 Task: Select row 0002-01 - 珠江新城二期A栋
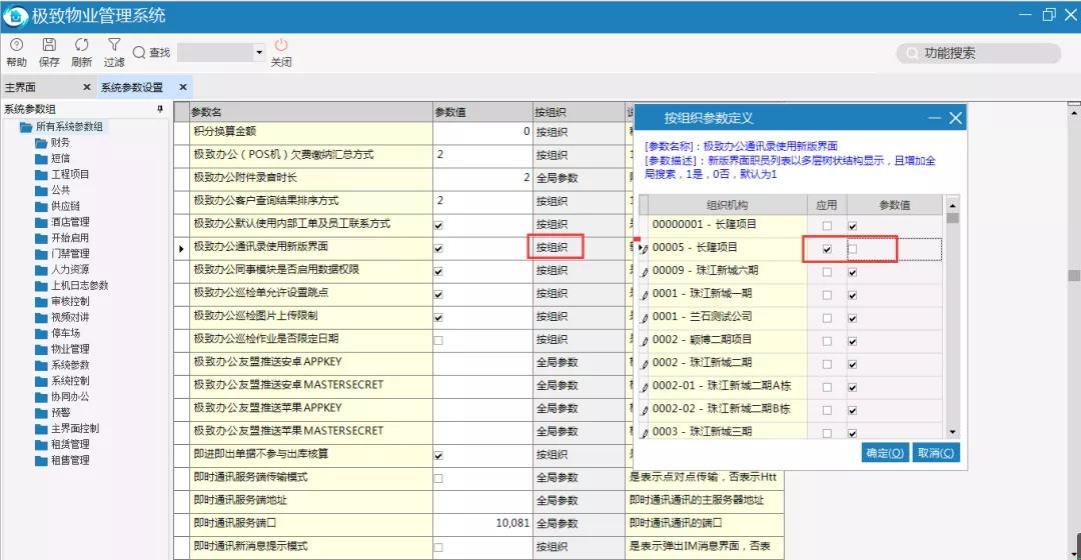728,388
